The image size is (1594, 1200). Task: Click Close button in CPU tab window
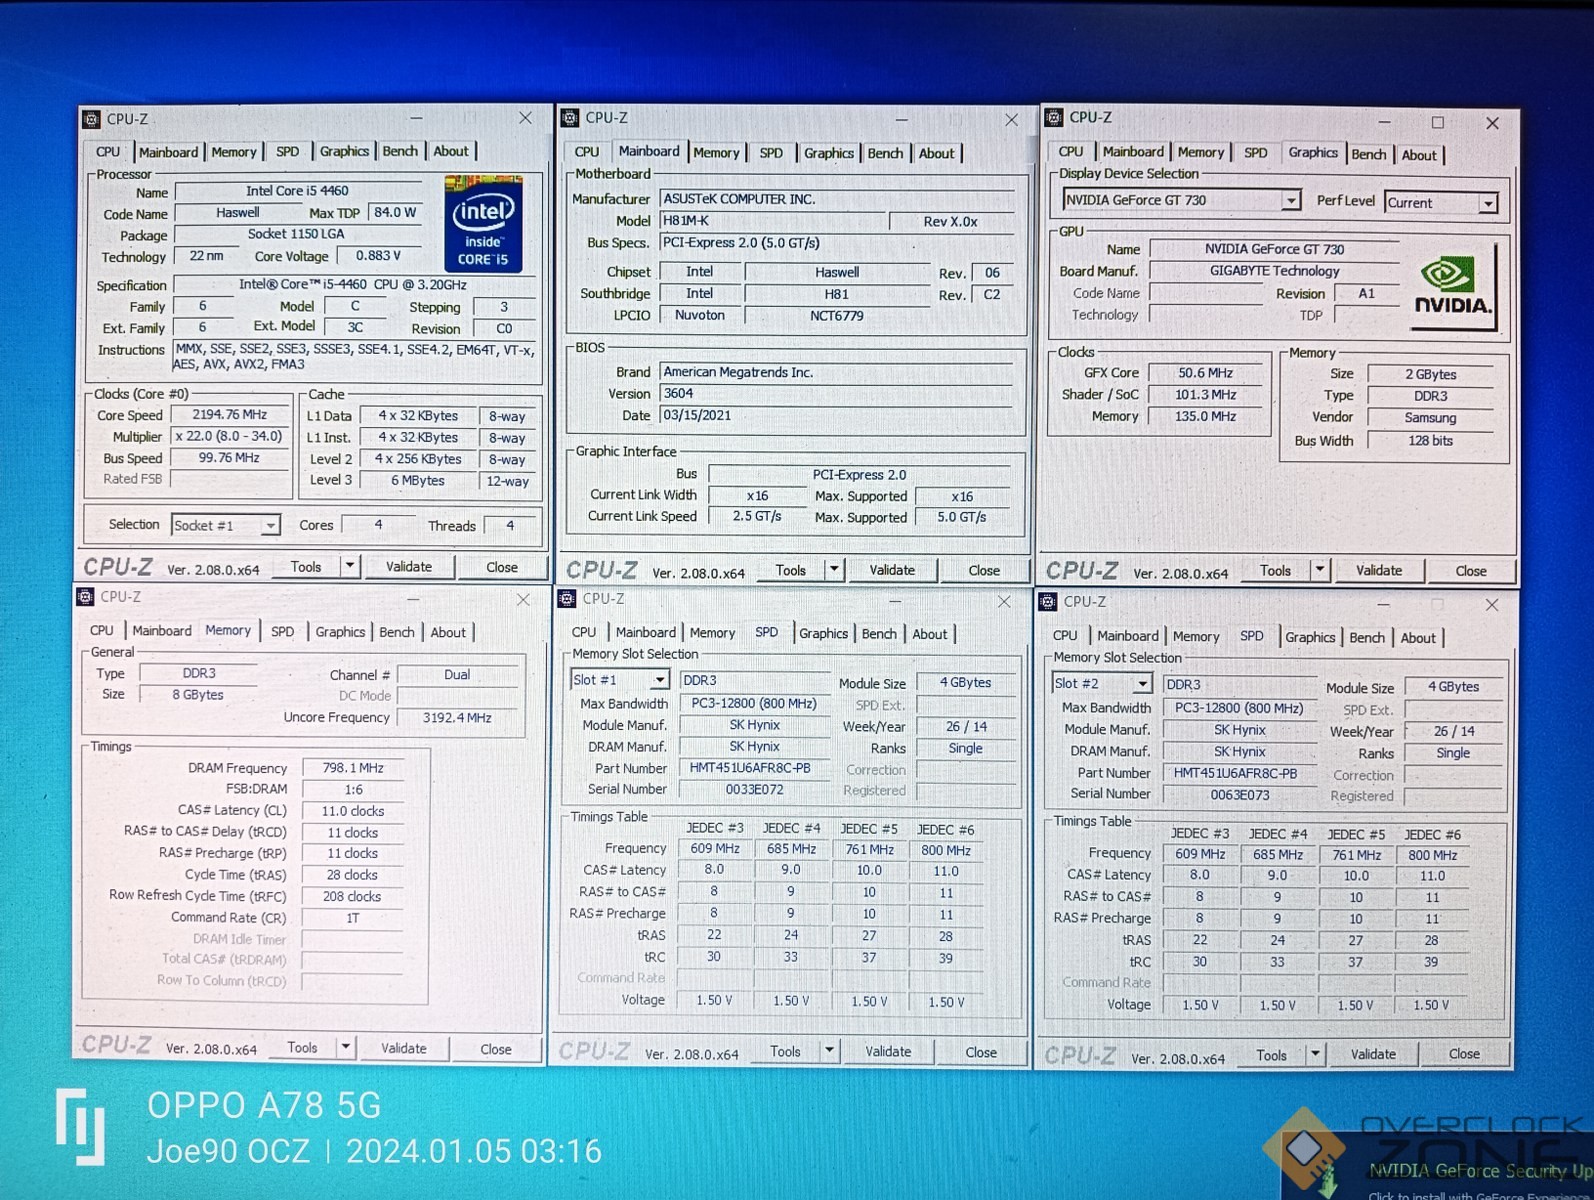click(502, 567)
